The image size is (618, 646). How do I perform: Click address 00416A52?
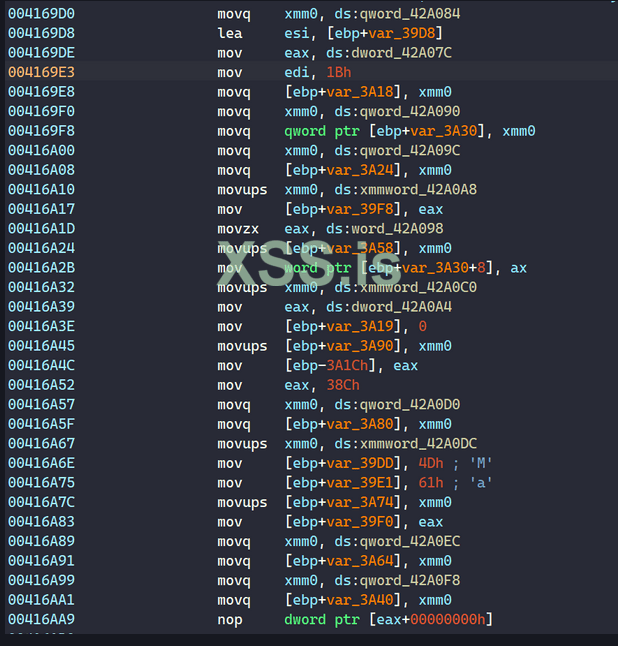pos(41,385)
